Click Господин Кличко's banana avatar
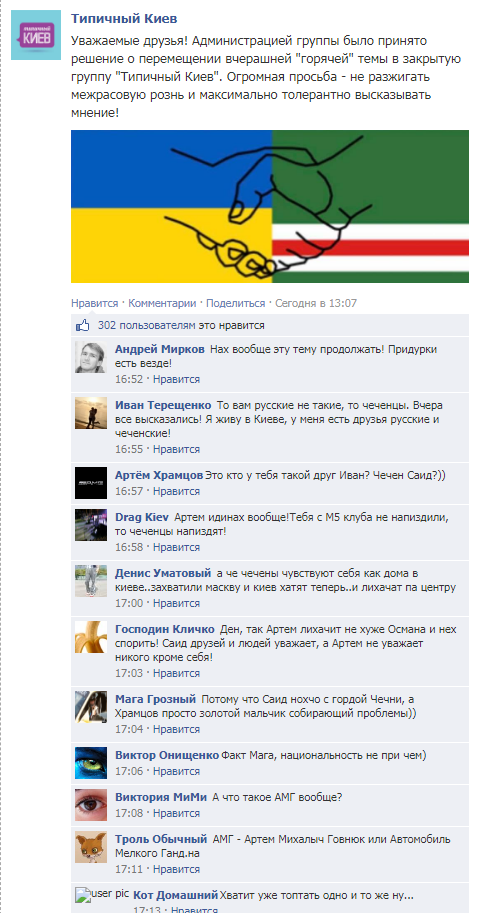 91,636
